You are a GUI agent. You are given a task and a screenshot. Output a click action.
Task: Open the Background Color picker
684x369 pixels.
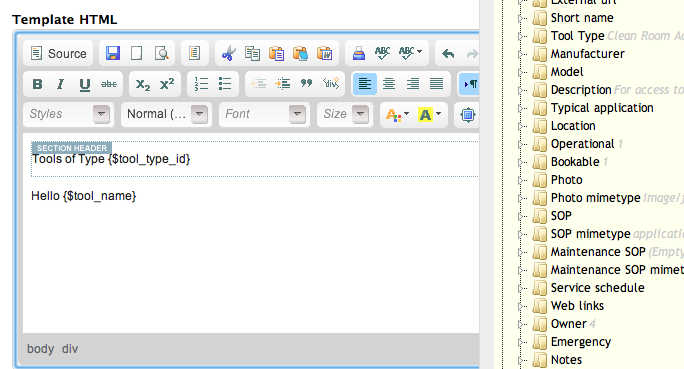[x=429, y=115]
